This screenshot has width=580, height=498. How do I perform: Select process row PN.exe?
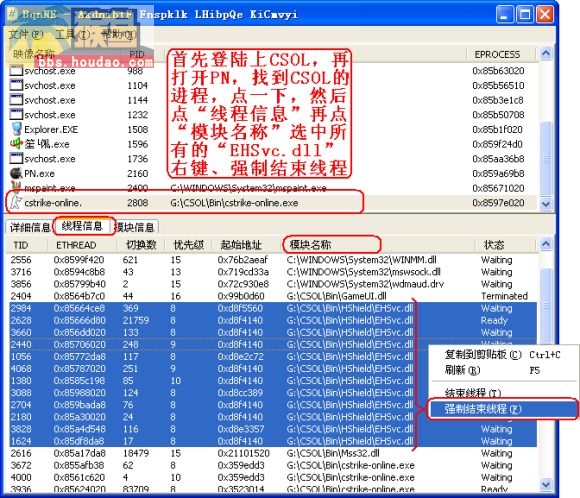pos(272,173)
